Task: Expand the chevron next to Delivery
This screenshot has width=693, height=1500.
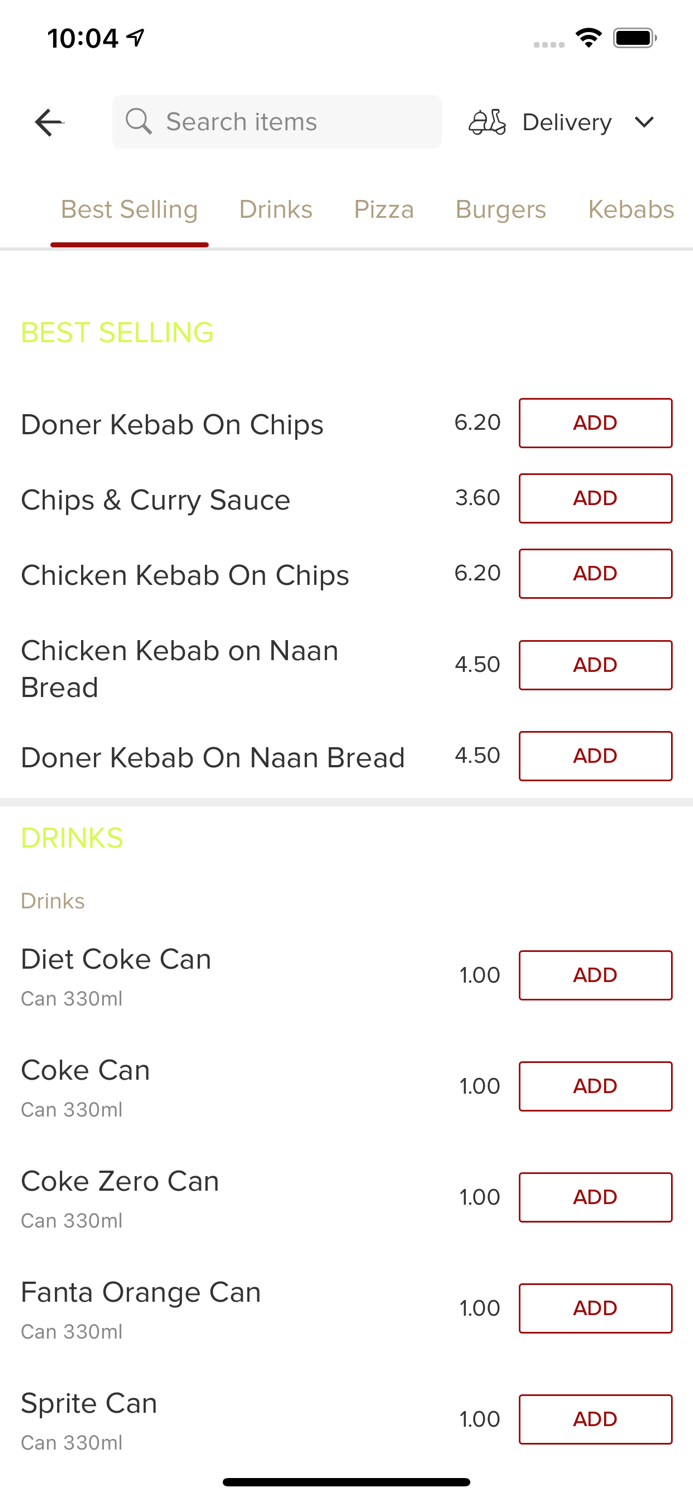Action: tap(645, 122)
